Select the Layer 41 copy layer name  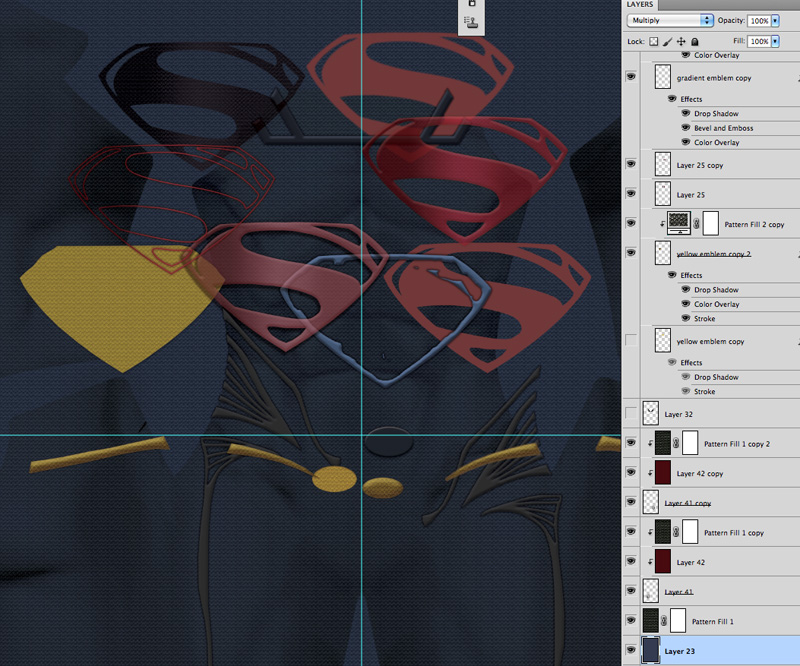click(x=688, y=503)
